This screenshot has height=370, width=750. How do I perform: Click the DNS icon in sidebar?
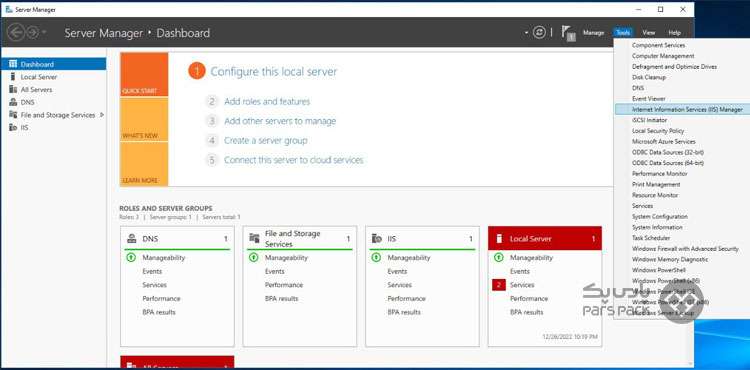coord(13,102)
